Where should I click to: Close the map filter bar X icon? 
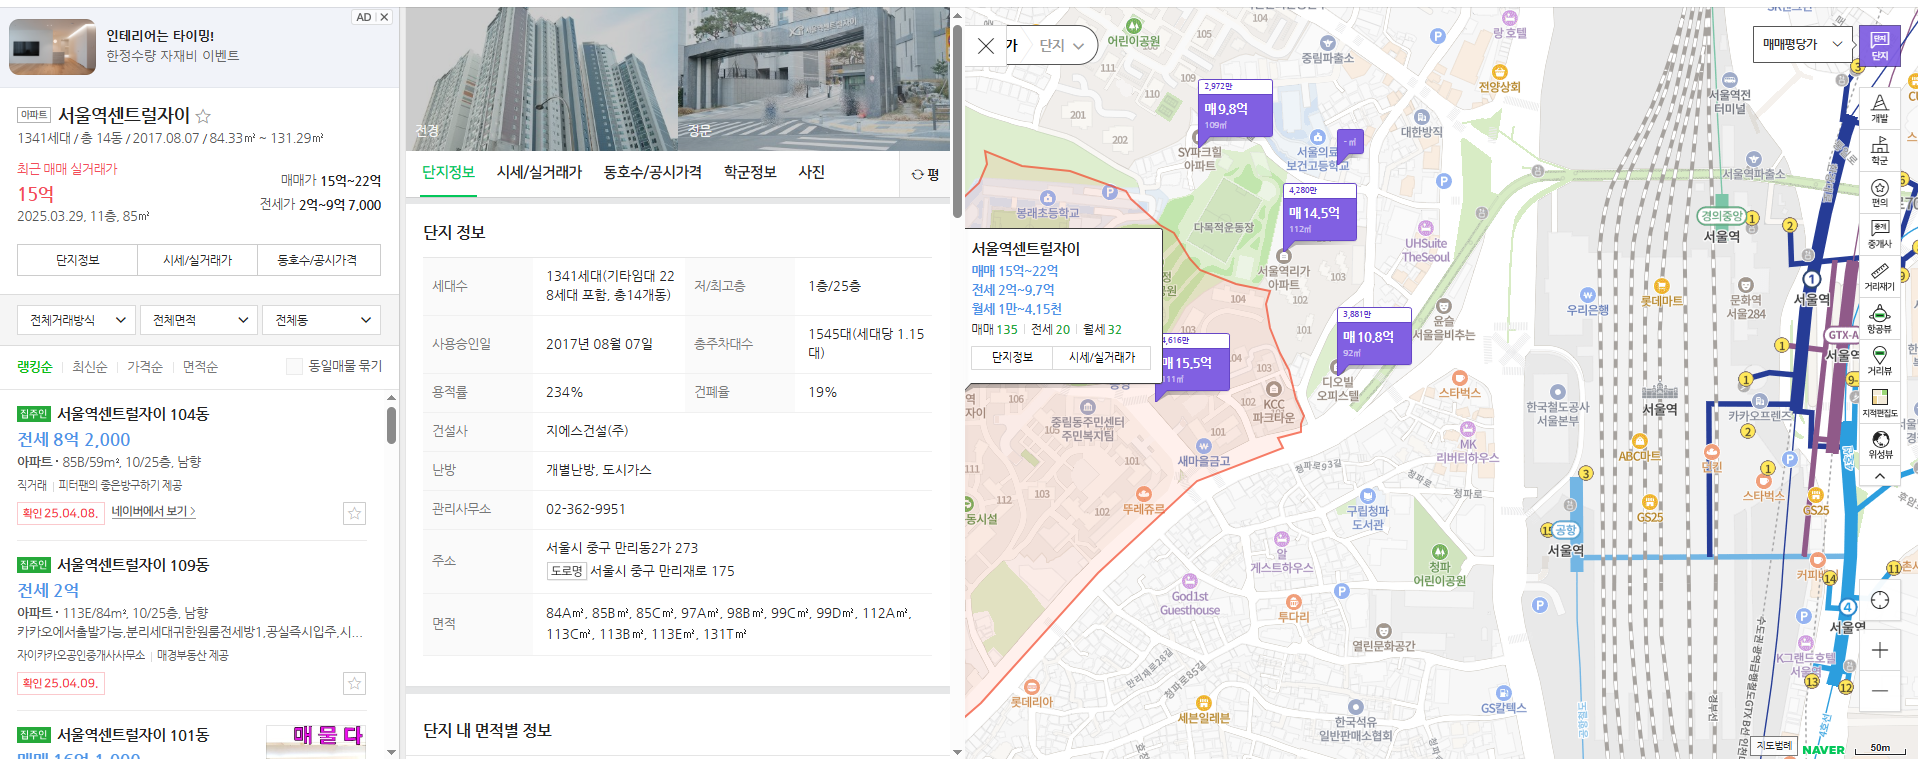[986, 46]
